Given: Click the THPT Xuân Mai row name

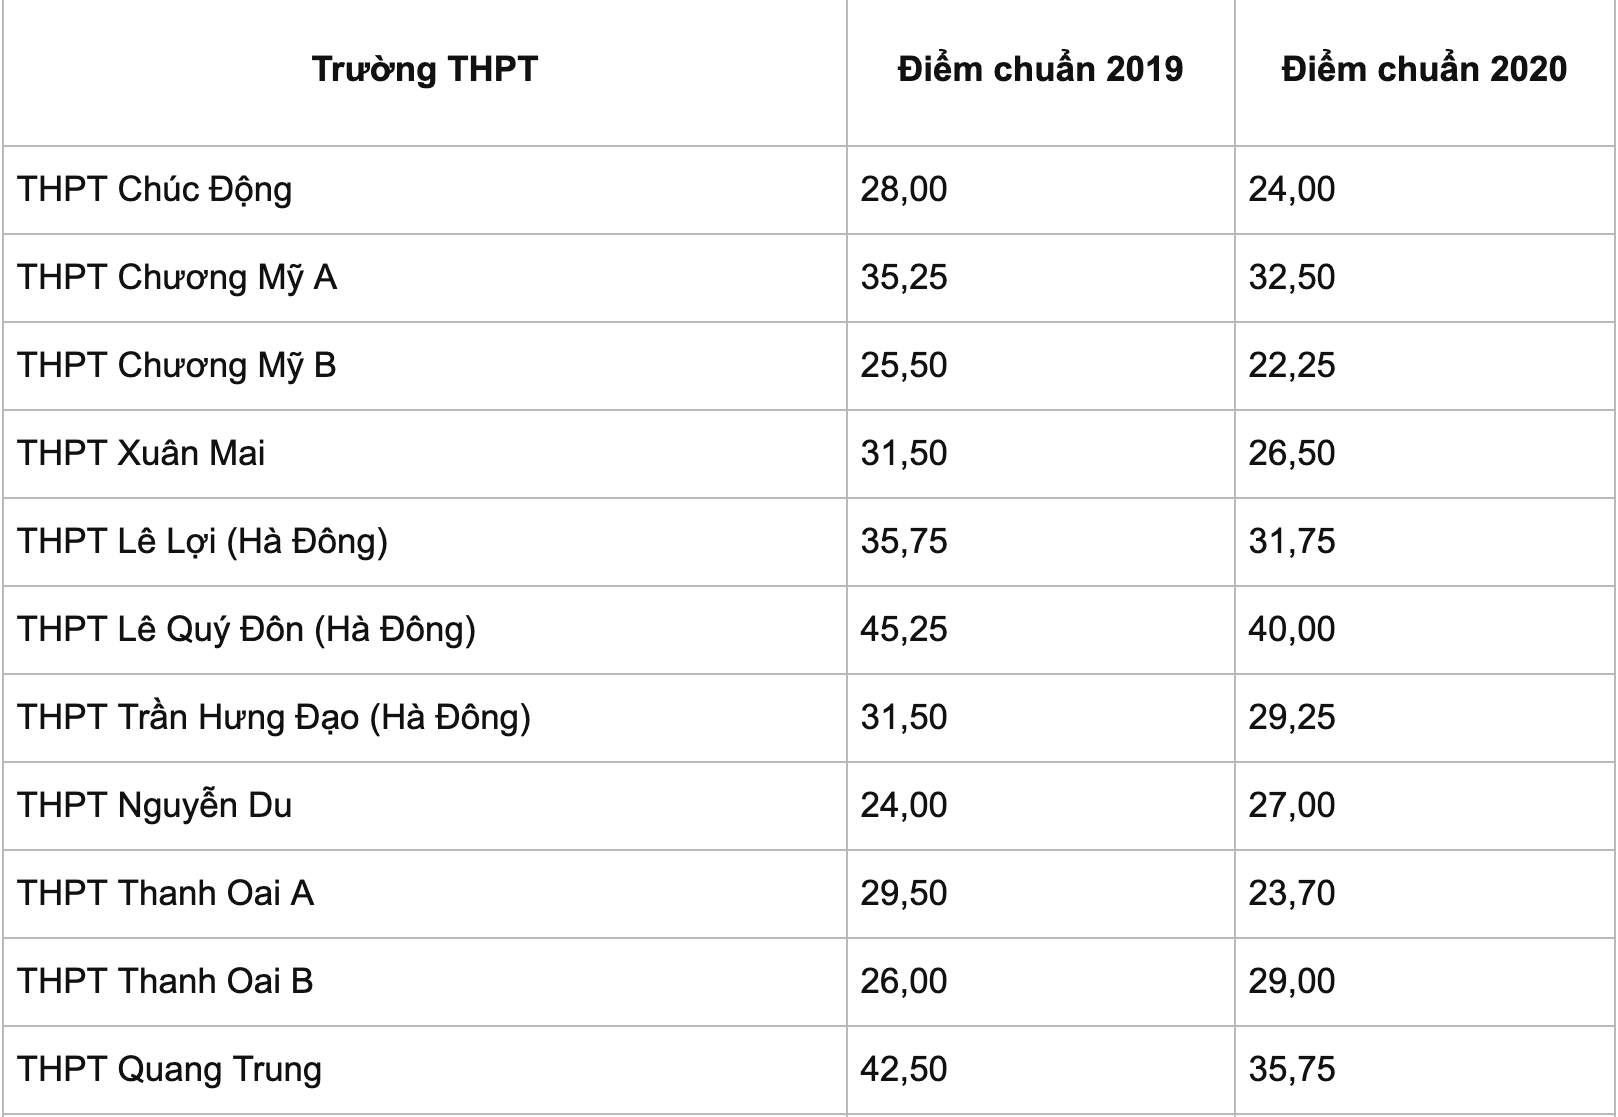Looking at the screenshot, I should point(141,453).
